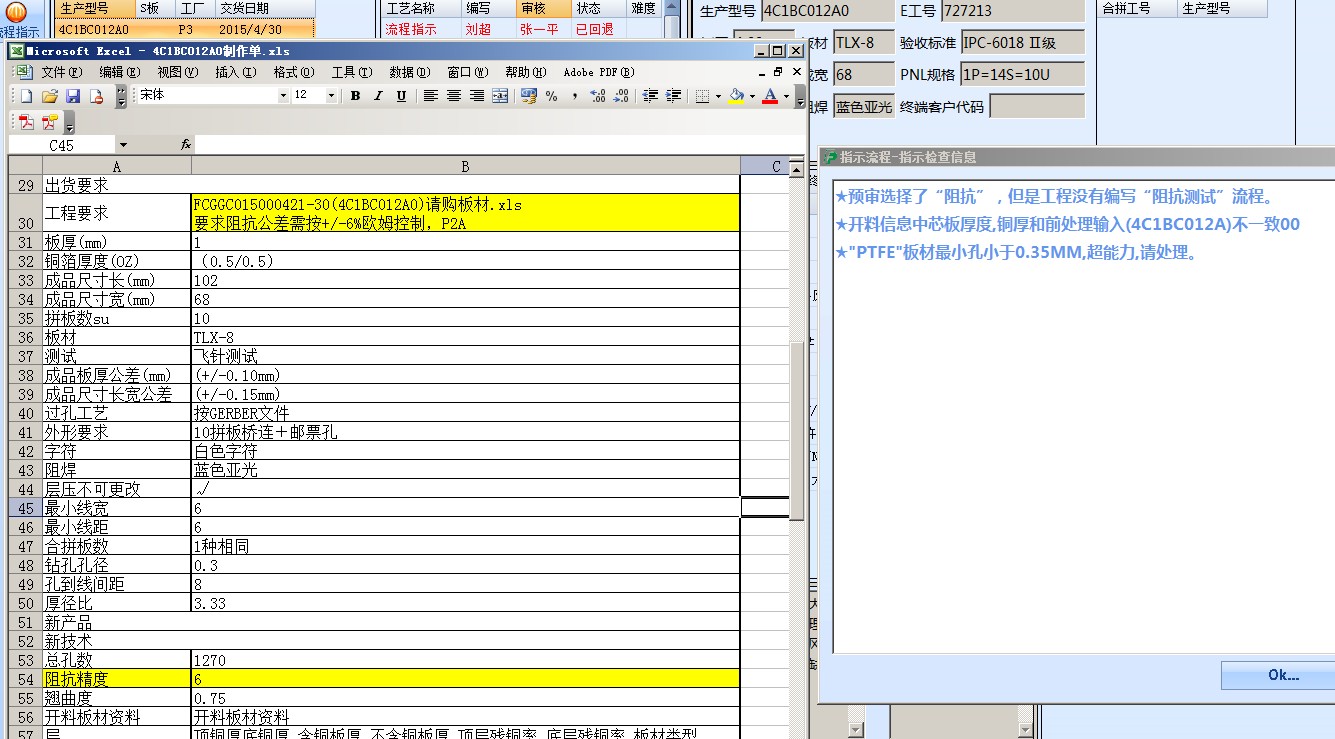The width and height of the screenshot is (1335, 739).
Task: Open the font size 12 dropdown
Action: pos(332,96)
